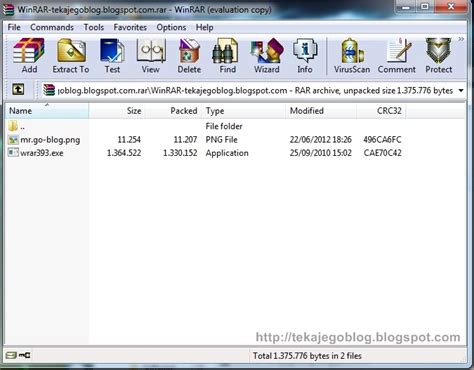This screenshot has height=370, width=474.
Task: Minimize the WinRAR window
Action: tap(406, 7)
